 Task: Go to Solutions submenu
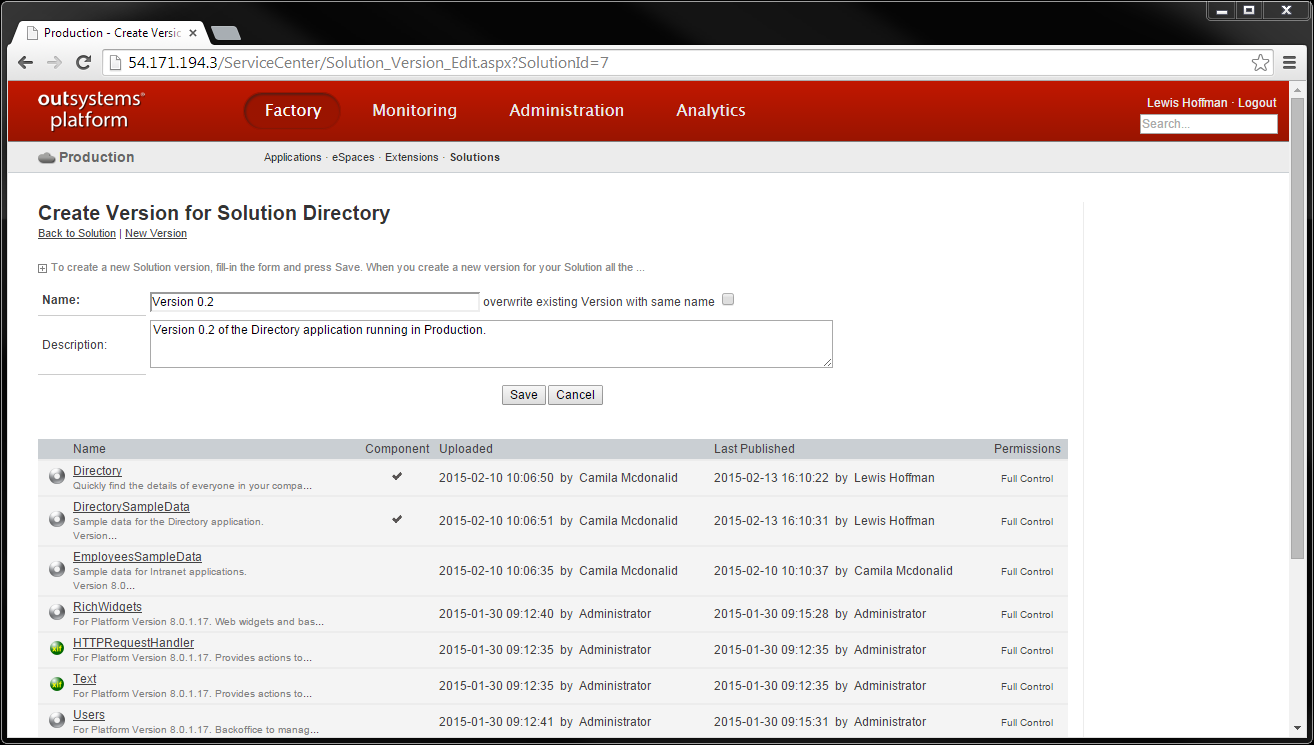coord(475,157)
